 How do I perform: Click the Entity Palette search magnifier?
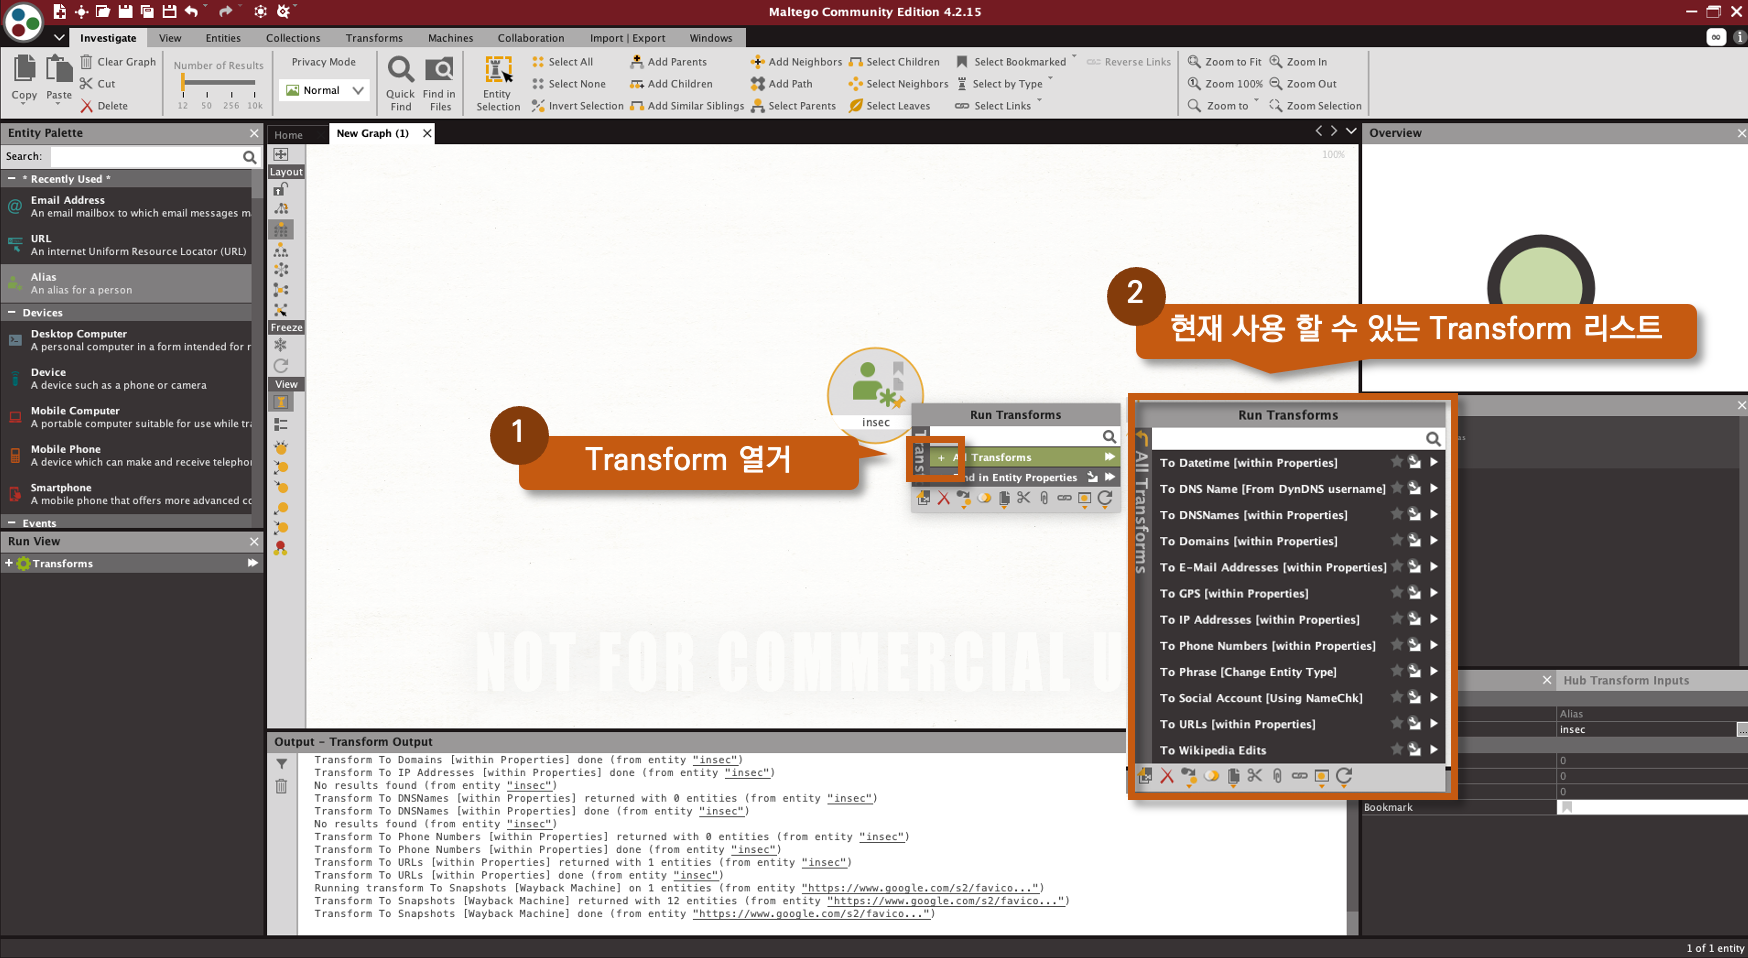[x=249, y=157]
